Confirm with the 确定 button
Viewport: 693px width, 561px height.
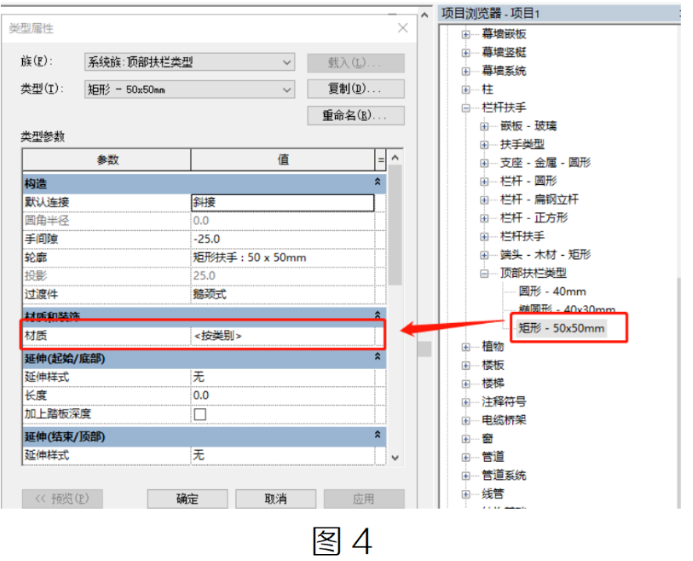(187, 499)
